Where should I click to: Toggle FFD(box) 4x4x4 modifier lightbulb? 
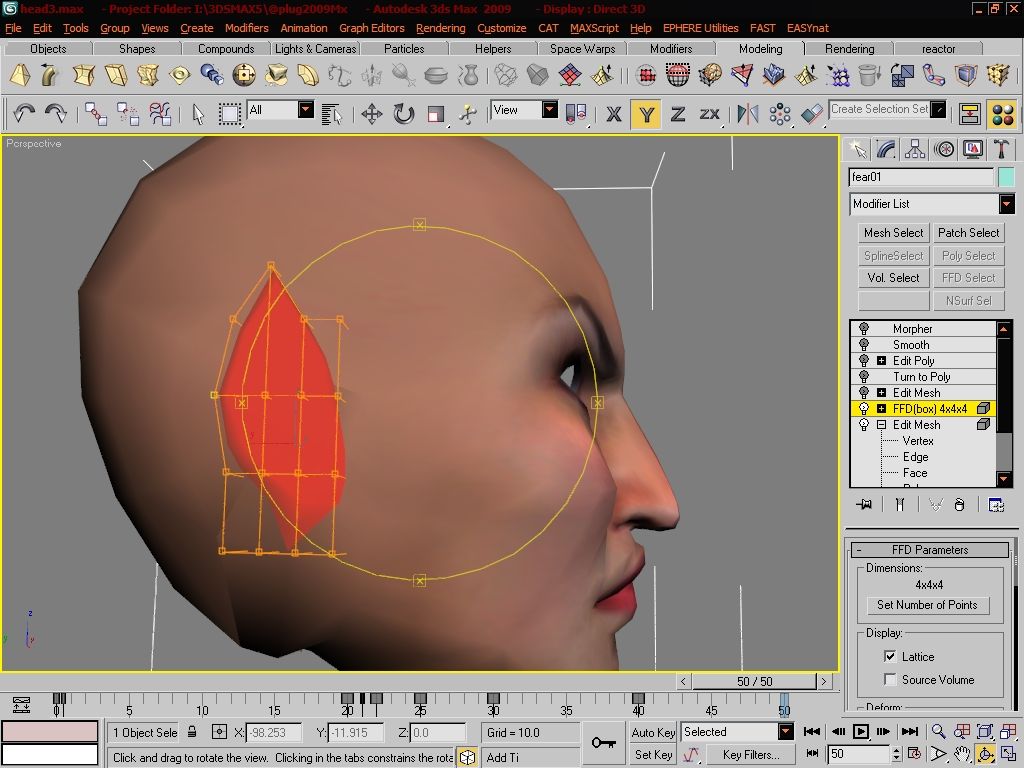tap(864, 408)
